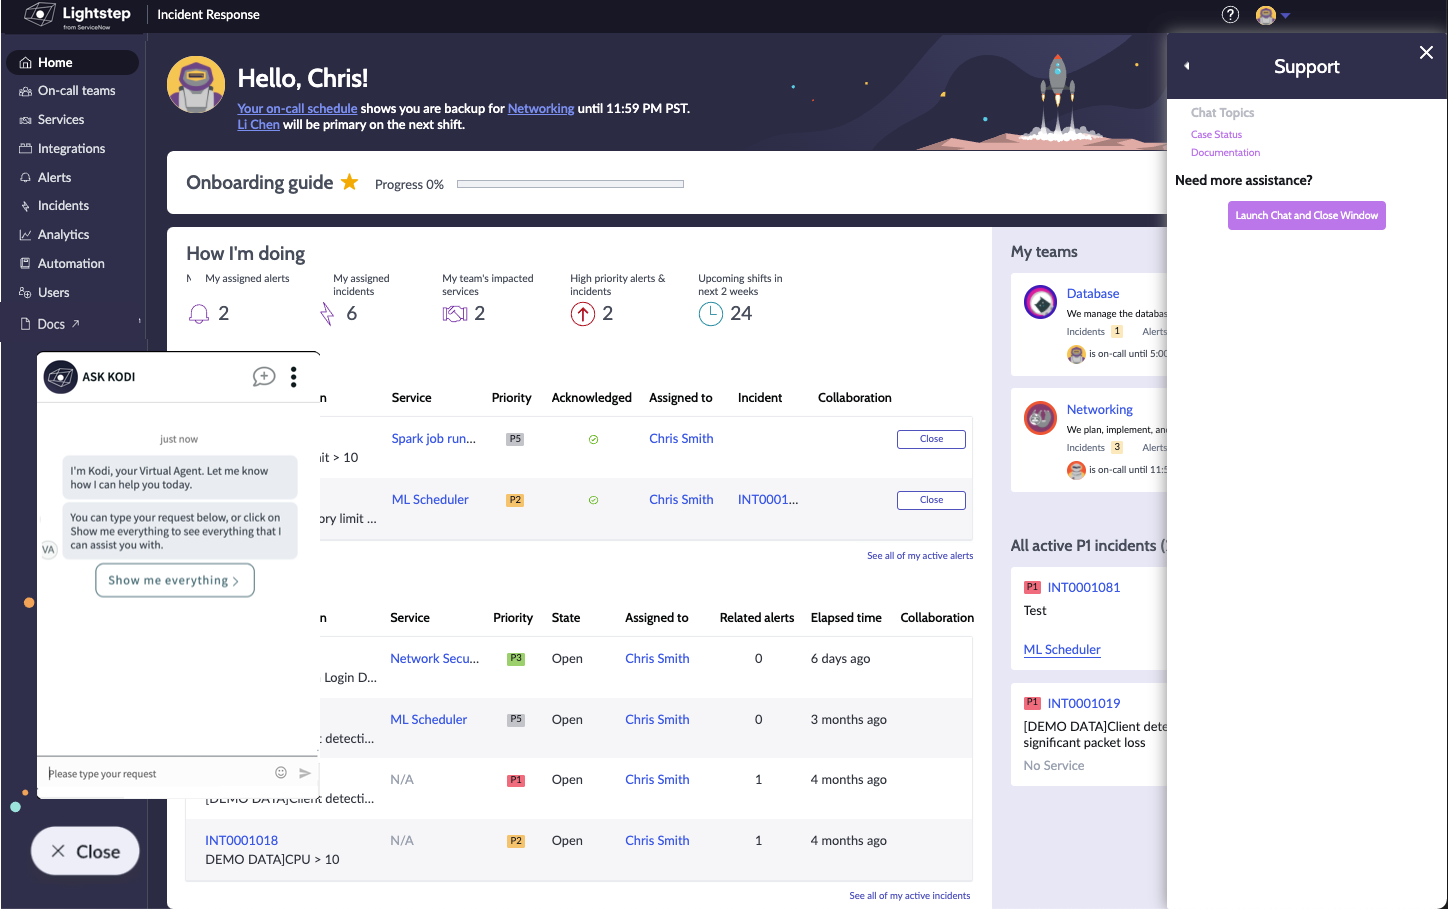Viewport: 1448px width, 911px height.
Task: Click the on-call user avatar in Networking card
Action: (x=1076, y=470)
